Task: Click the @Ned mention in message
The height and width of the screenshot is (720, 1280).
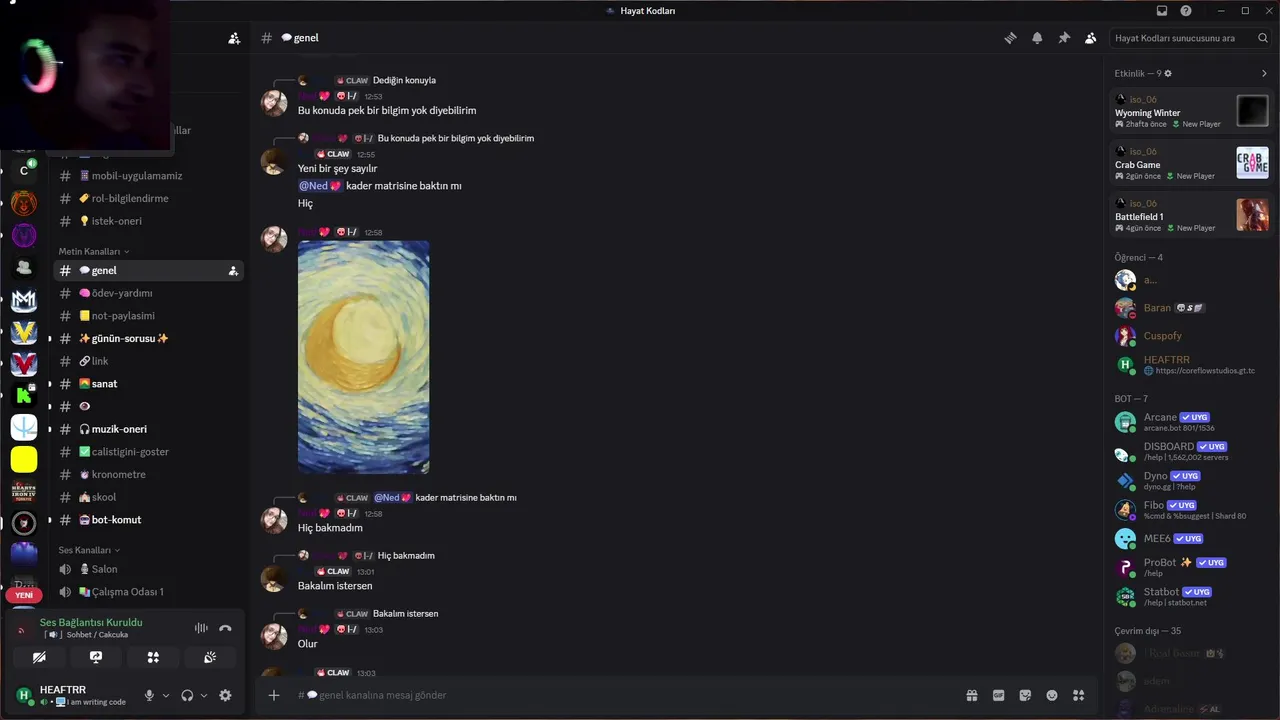Action: pos(320,186)
